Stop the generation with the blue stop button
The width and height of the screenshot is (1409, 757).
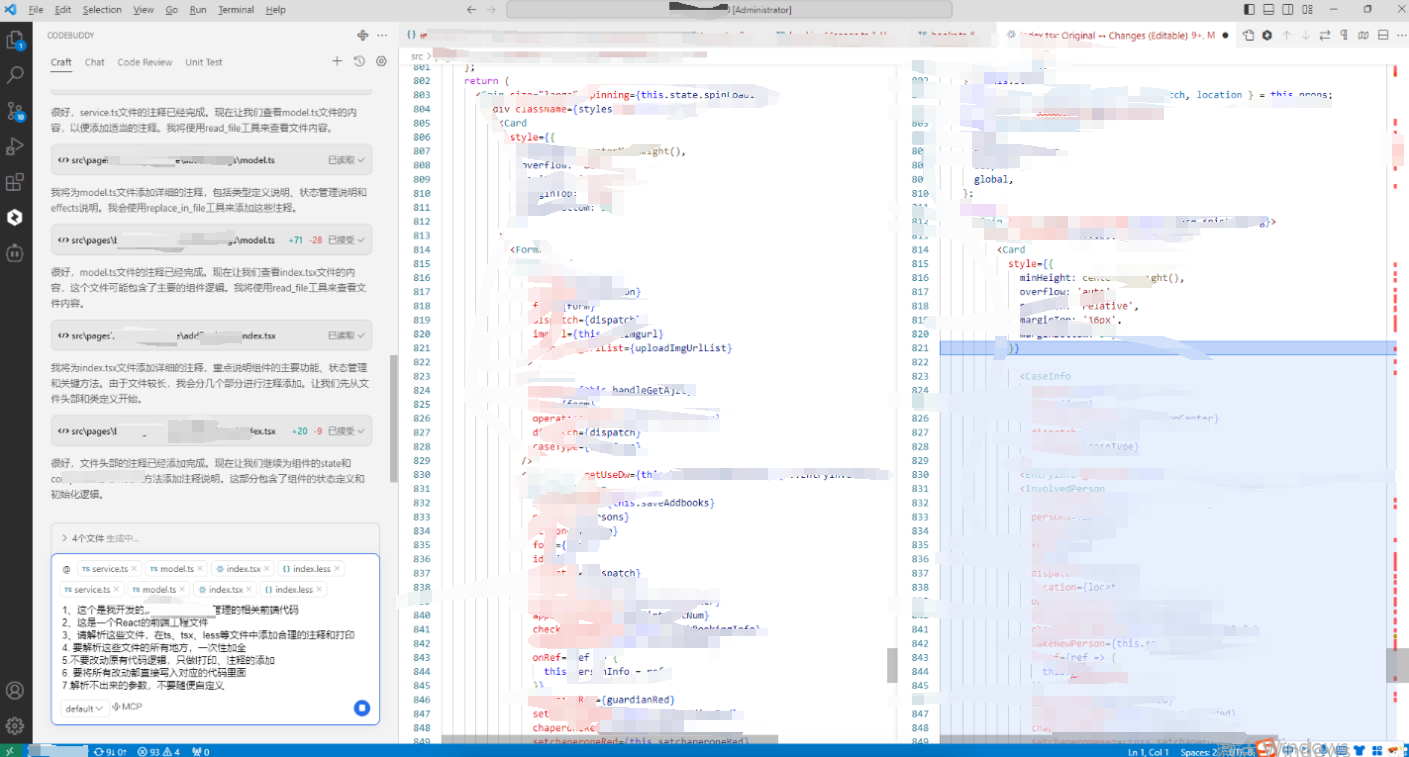(362, 708)
